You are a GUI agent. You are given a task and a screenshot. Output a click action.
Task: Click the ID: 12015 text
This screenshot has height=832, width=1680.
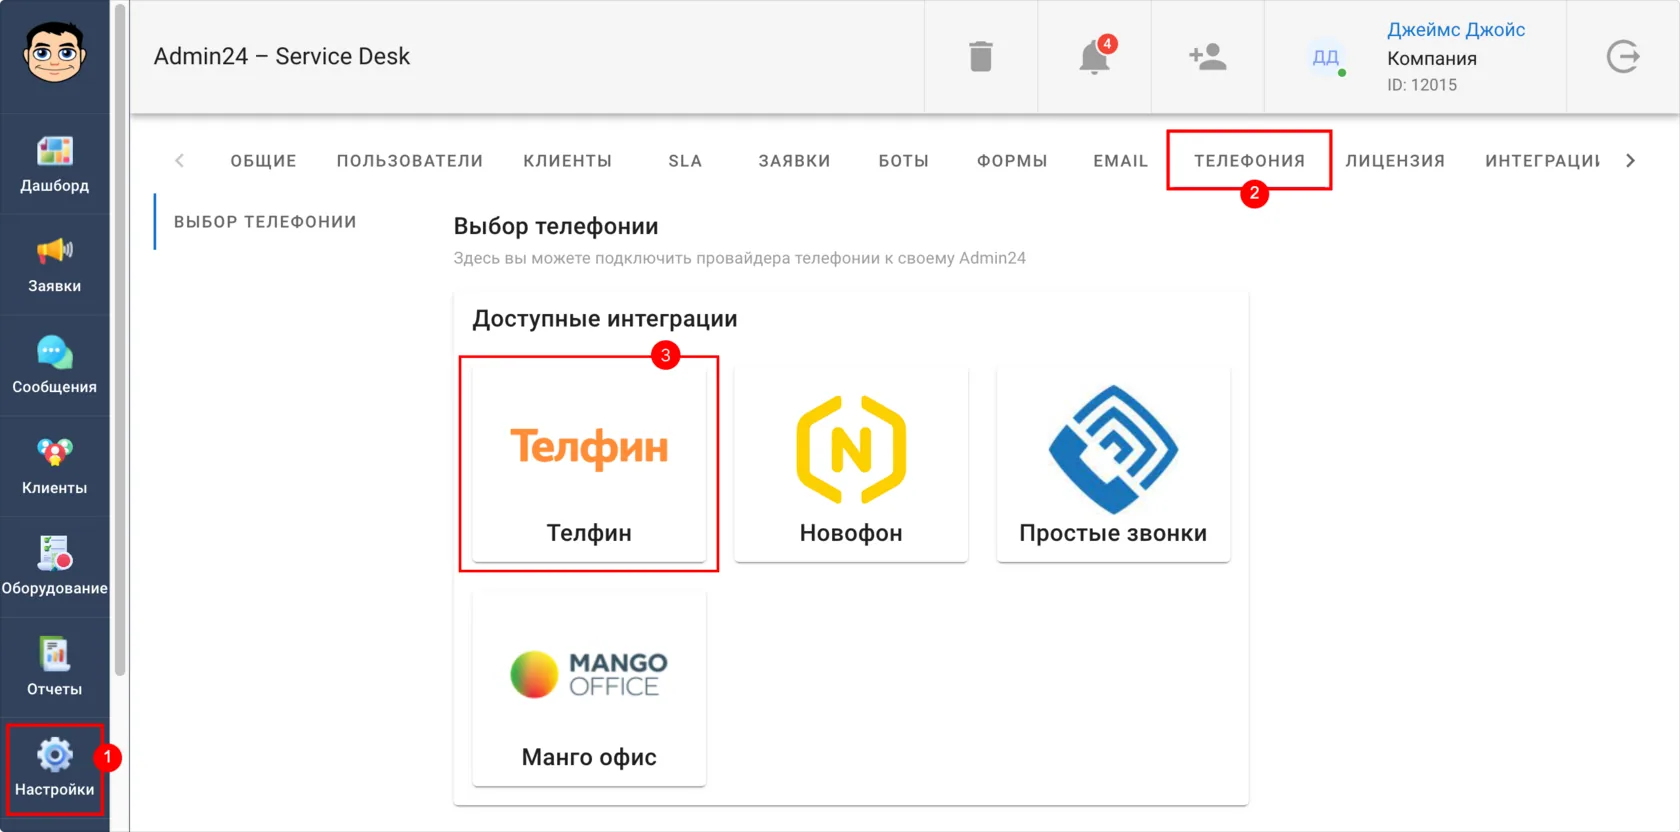coord(1421,85)
